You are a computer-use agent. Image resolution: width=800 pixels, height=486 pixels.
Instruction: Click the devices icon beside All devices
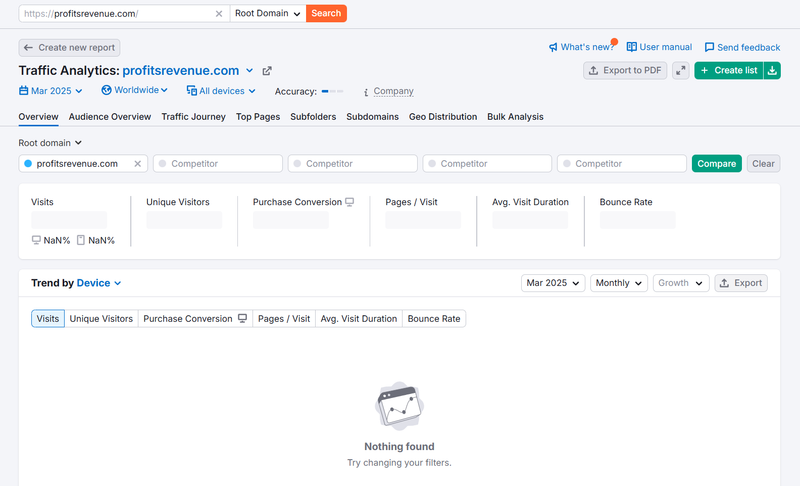192,91
